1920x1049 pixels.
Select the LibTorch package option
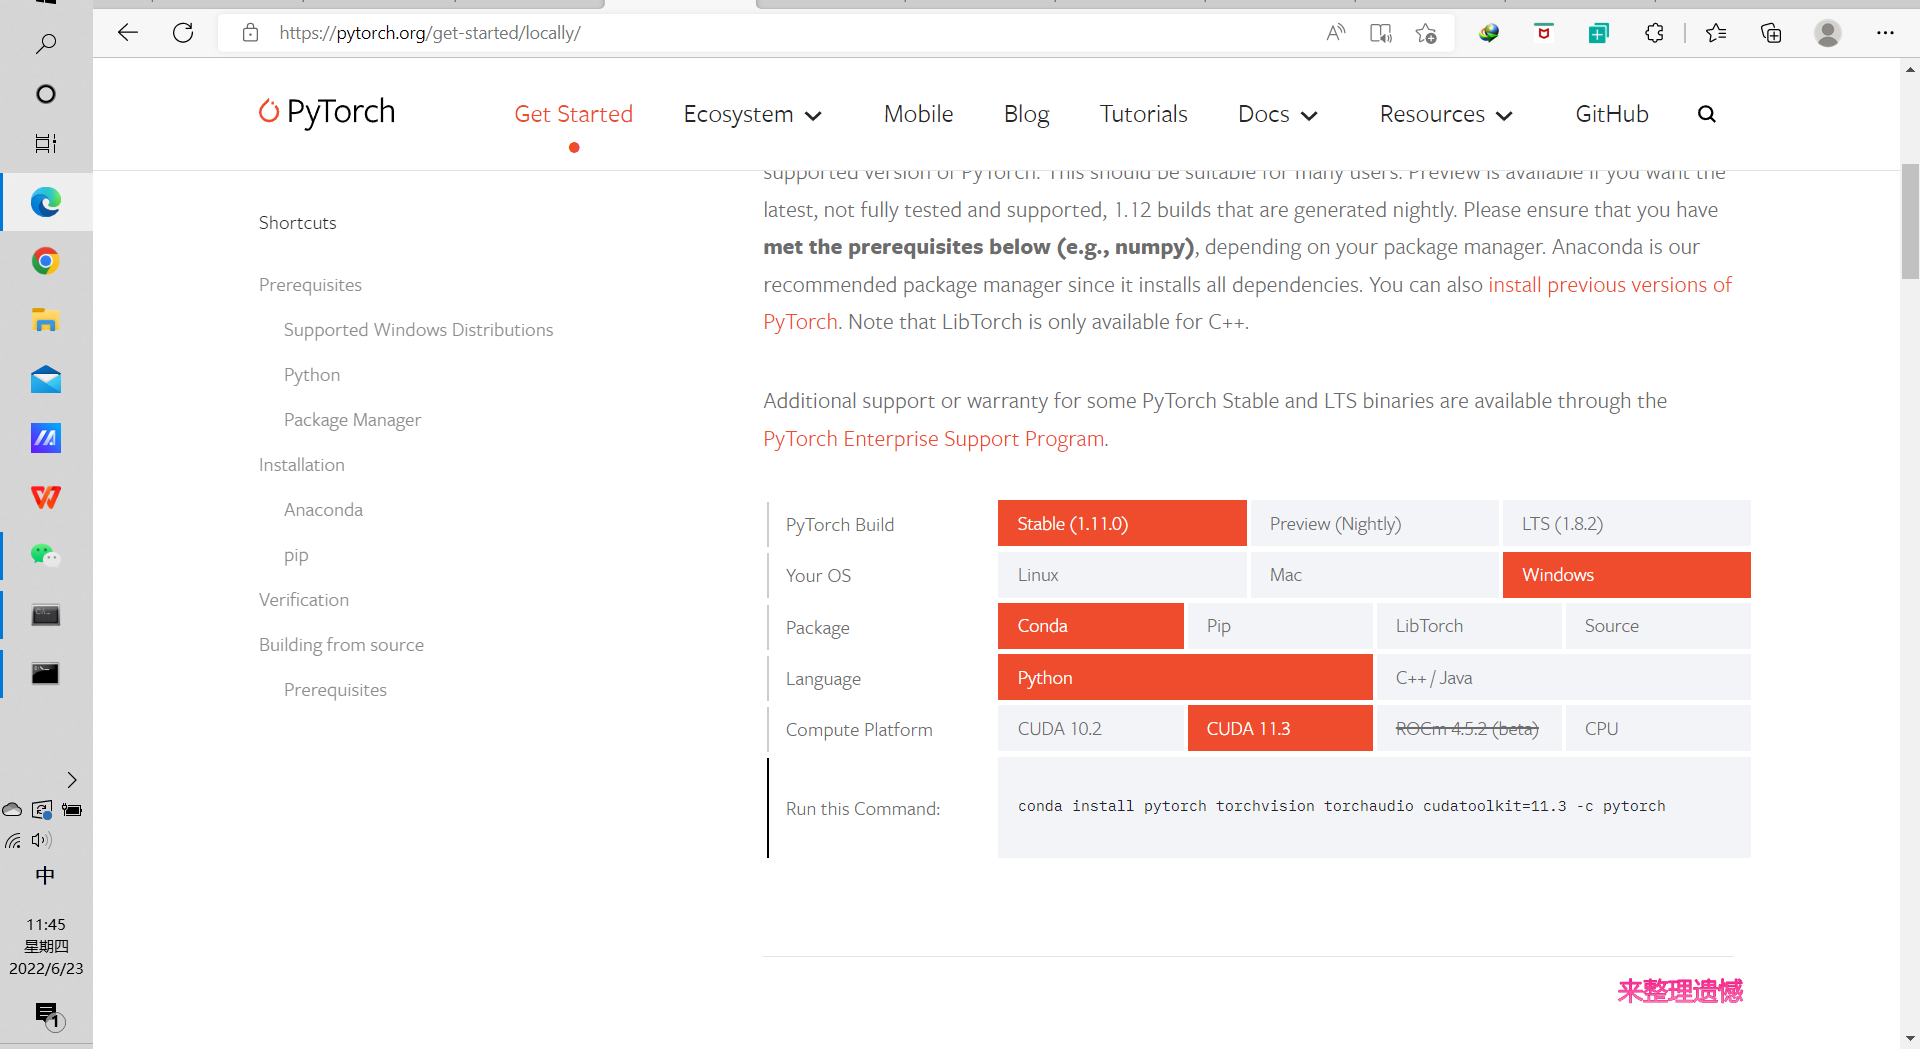tap(1468, 626)
